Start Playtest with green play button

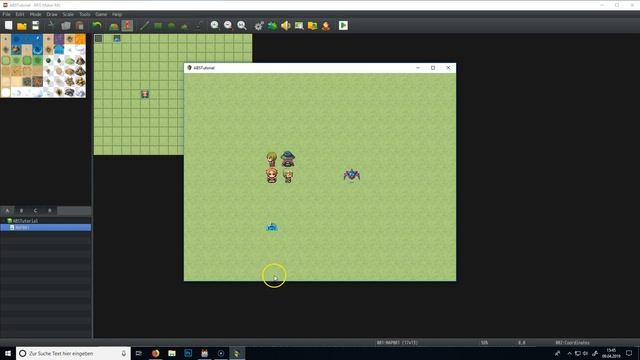tap(343, 25)
